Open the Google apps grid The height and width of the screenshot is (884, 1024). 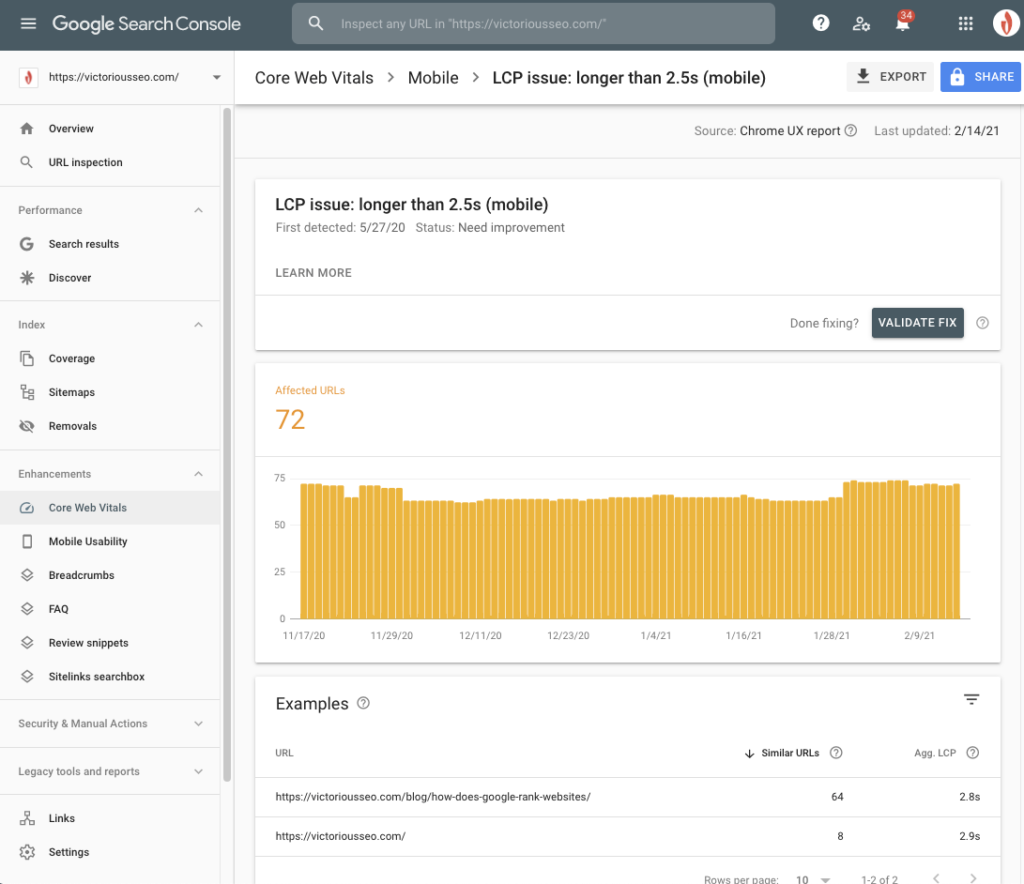pos(965,23)
